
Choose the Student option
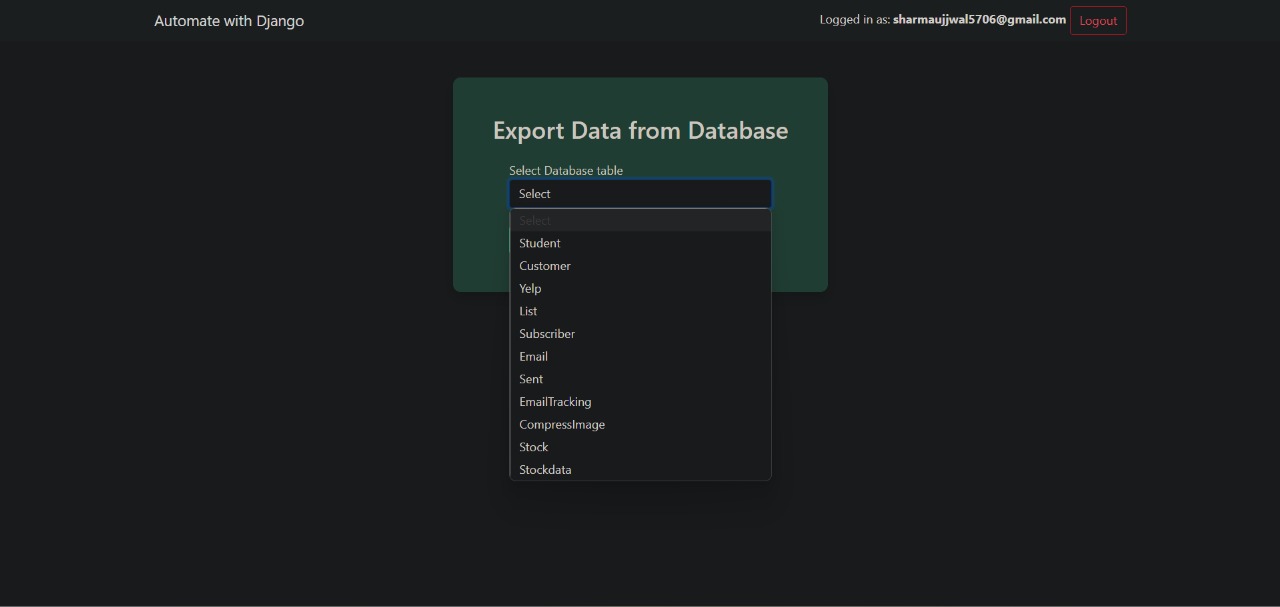point(640,243)
